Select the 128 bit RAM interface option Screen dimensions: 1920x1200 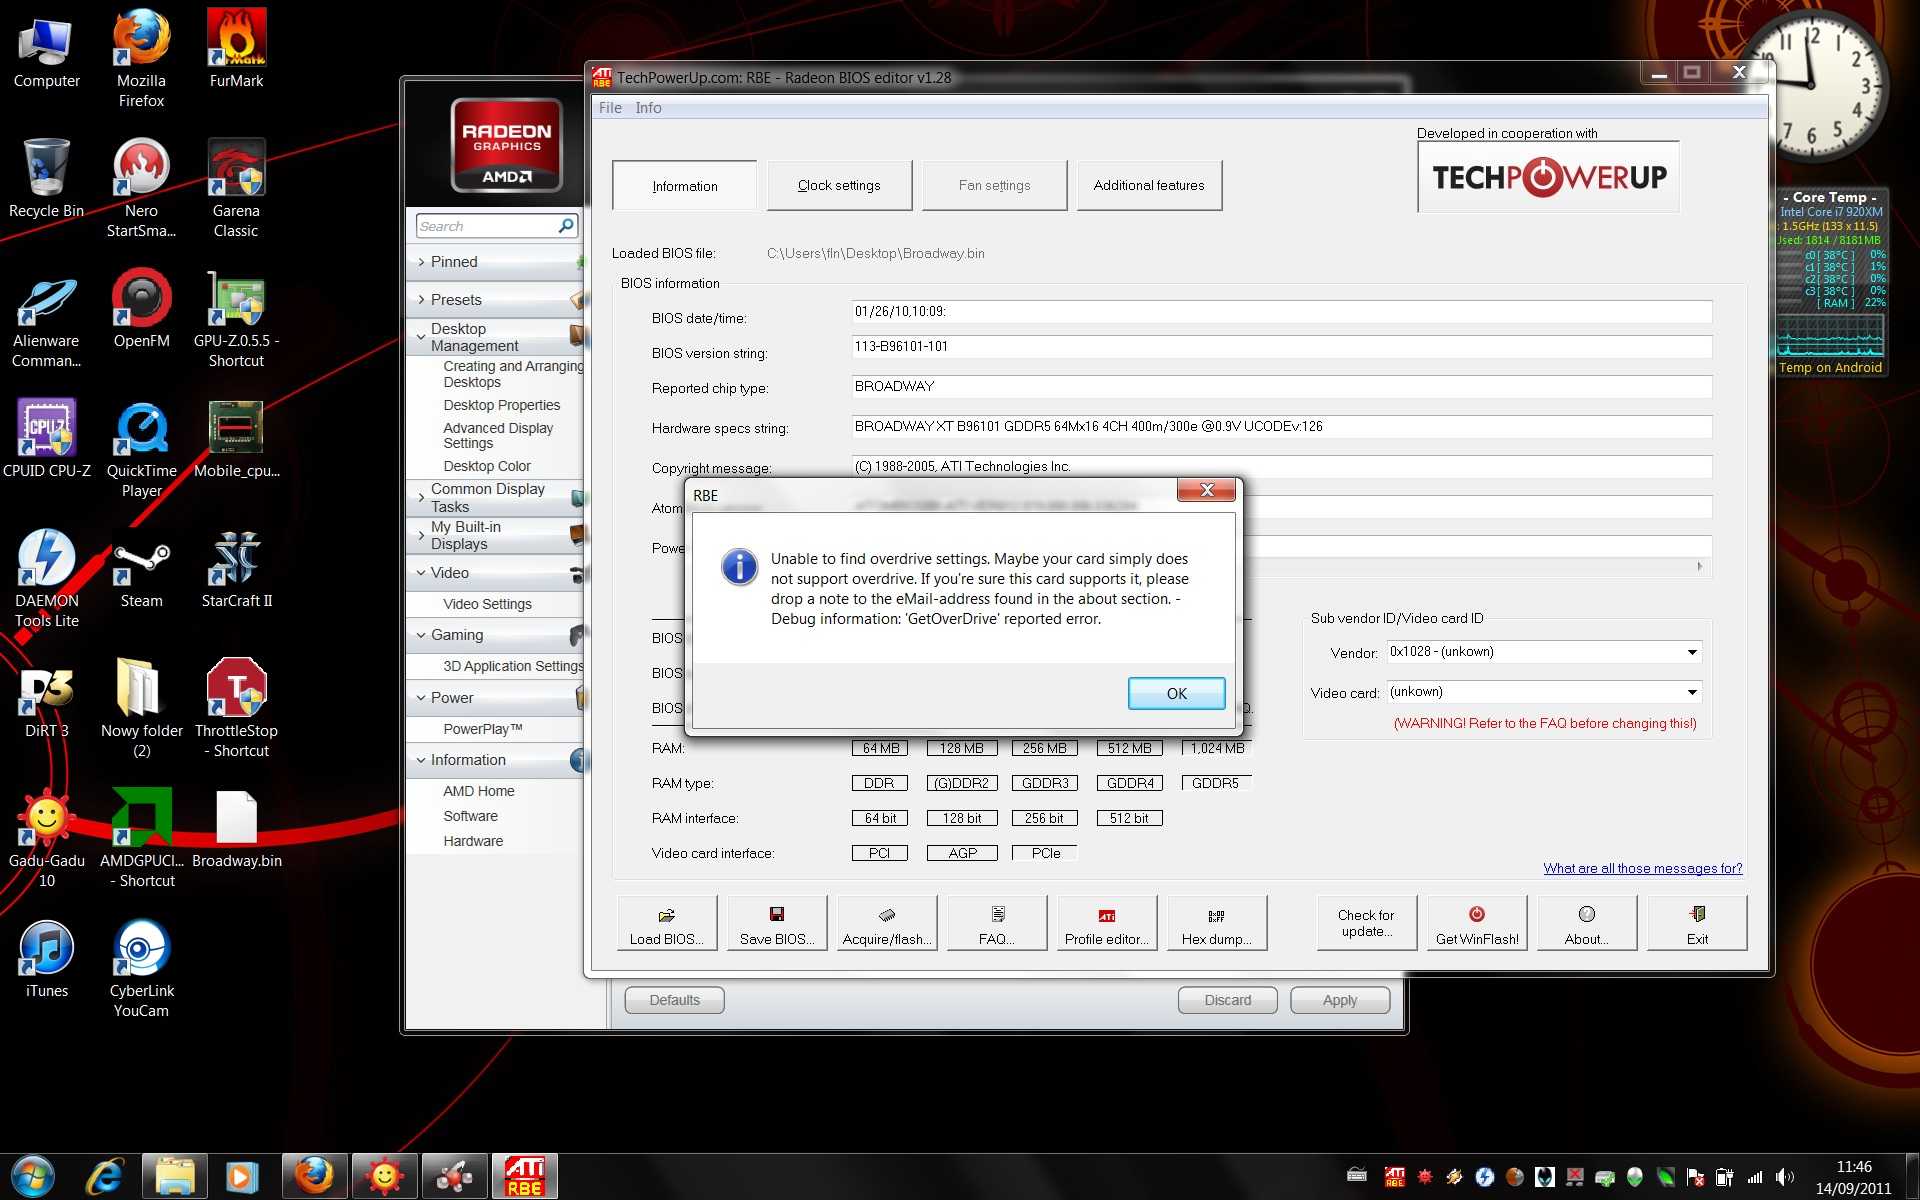click(x=962, y=818)
